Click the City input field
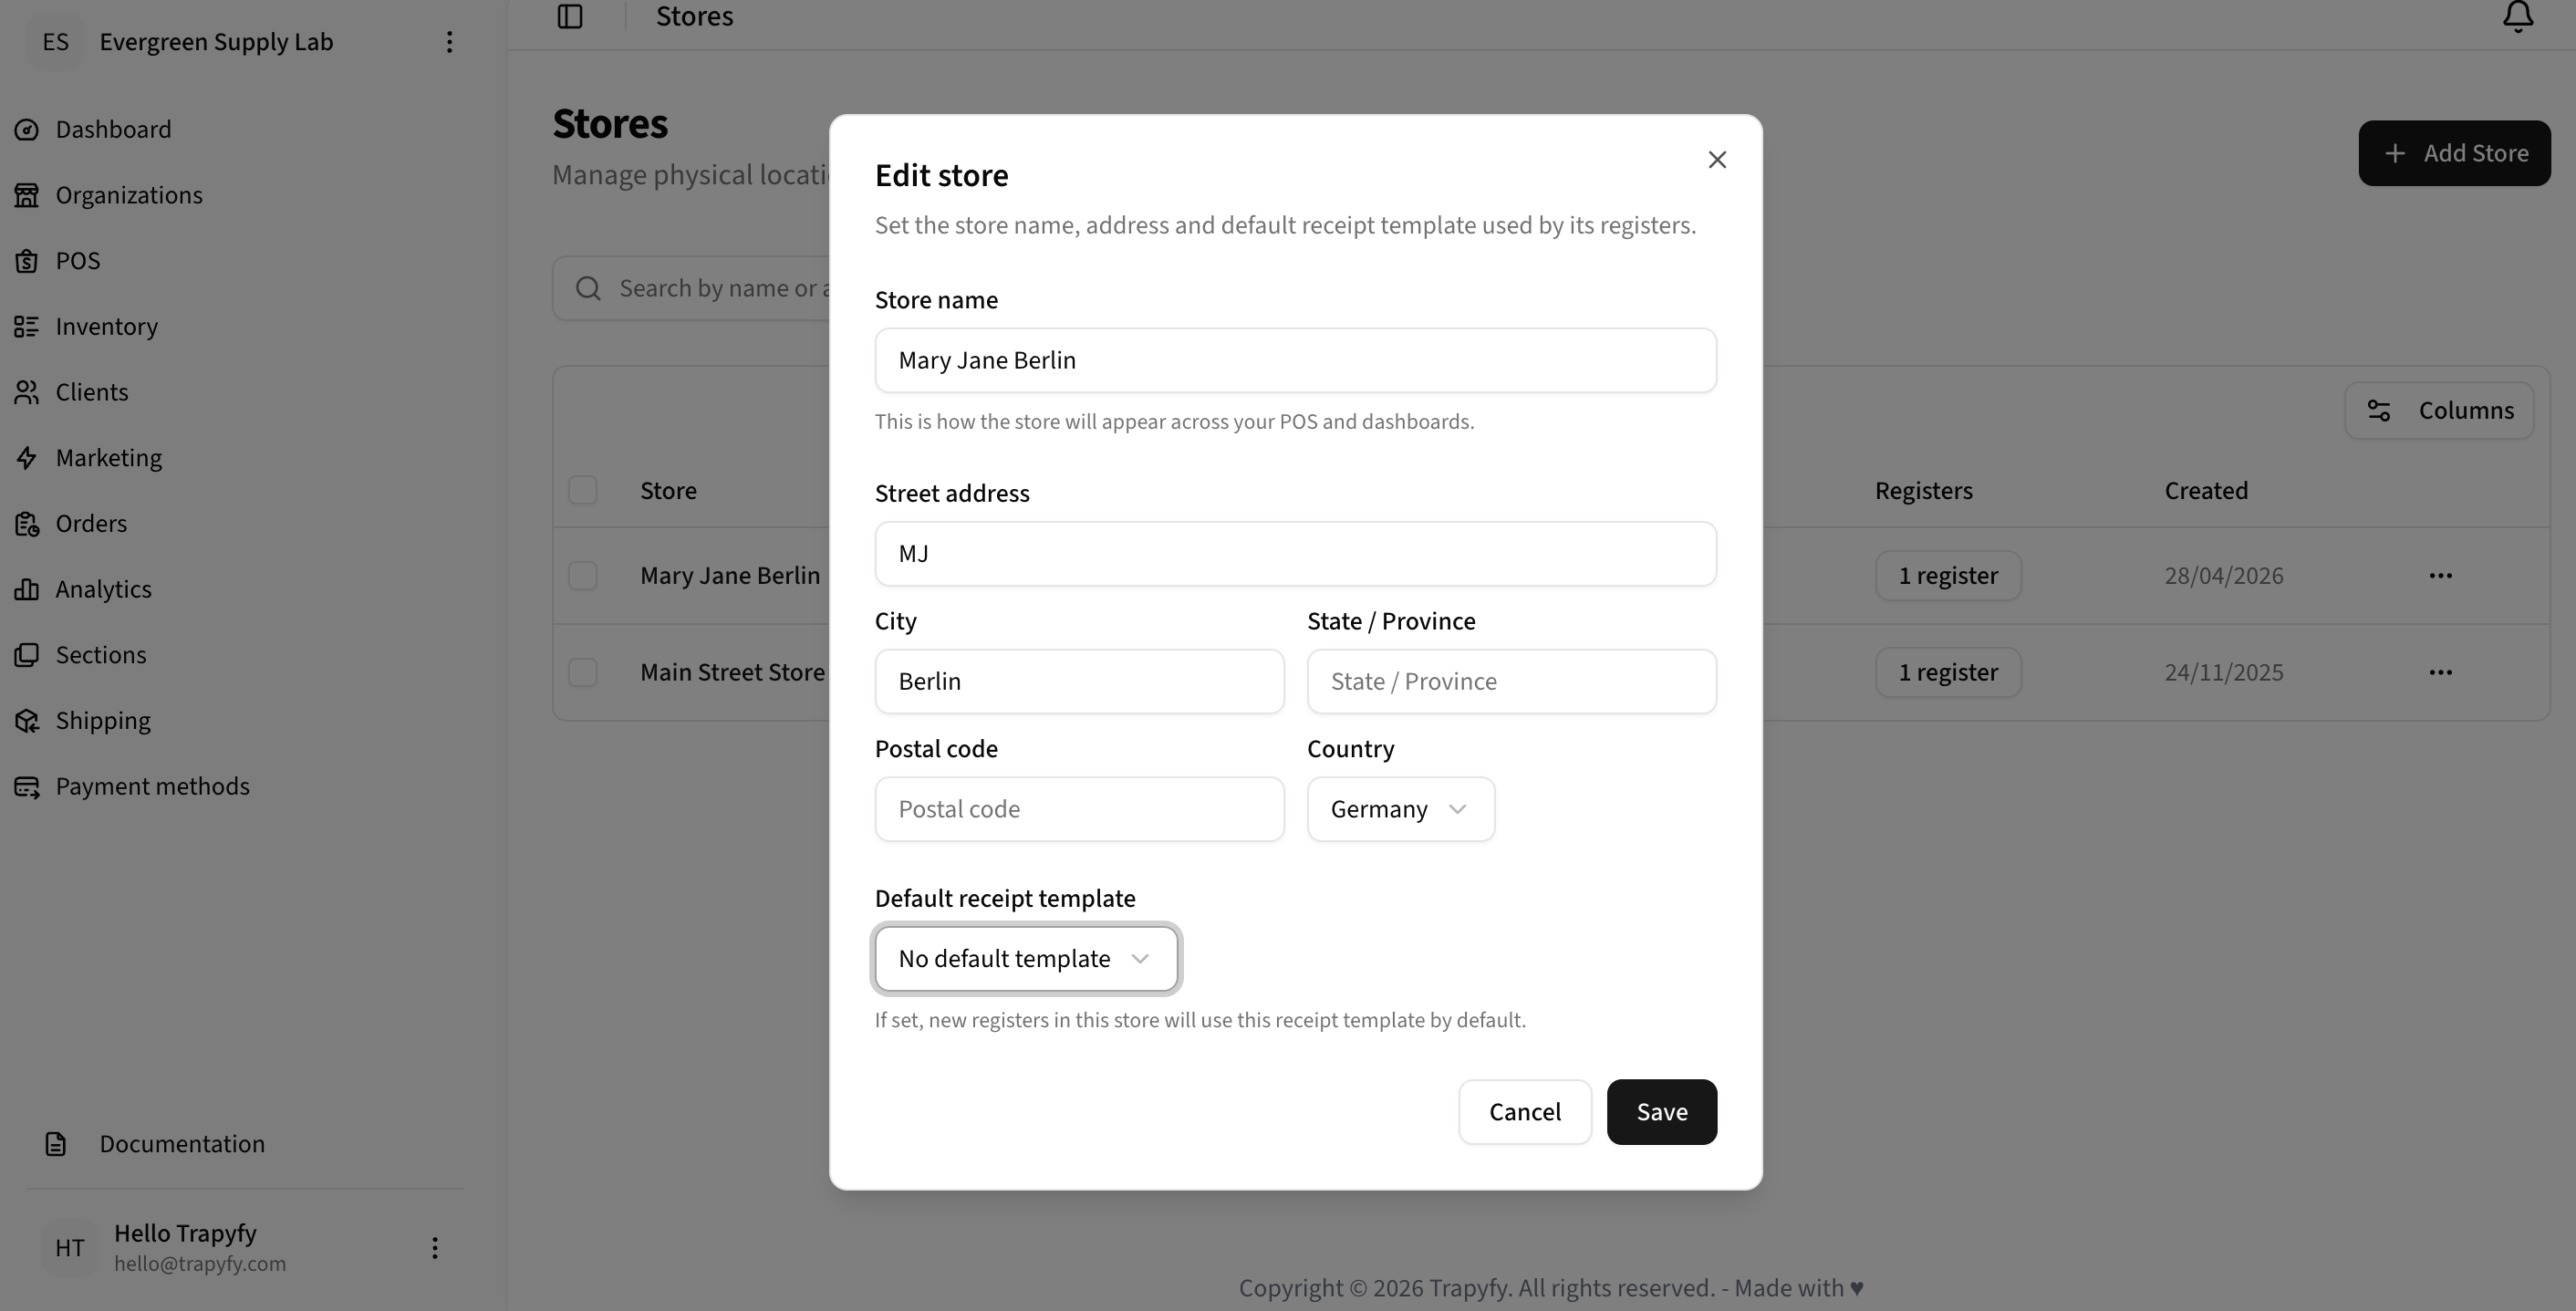The image size is (2576, 1311). coord(1079,682)
